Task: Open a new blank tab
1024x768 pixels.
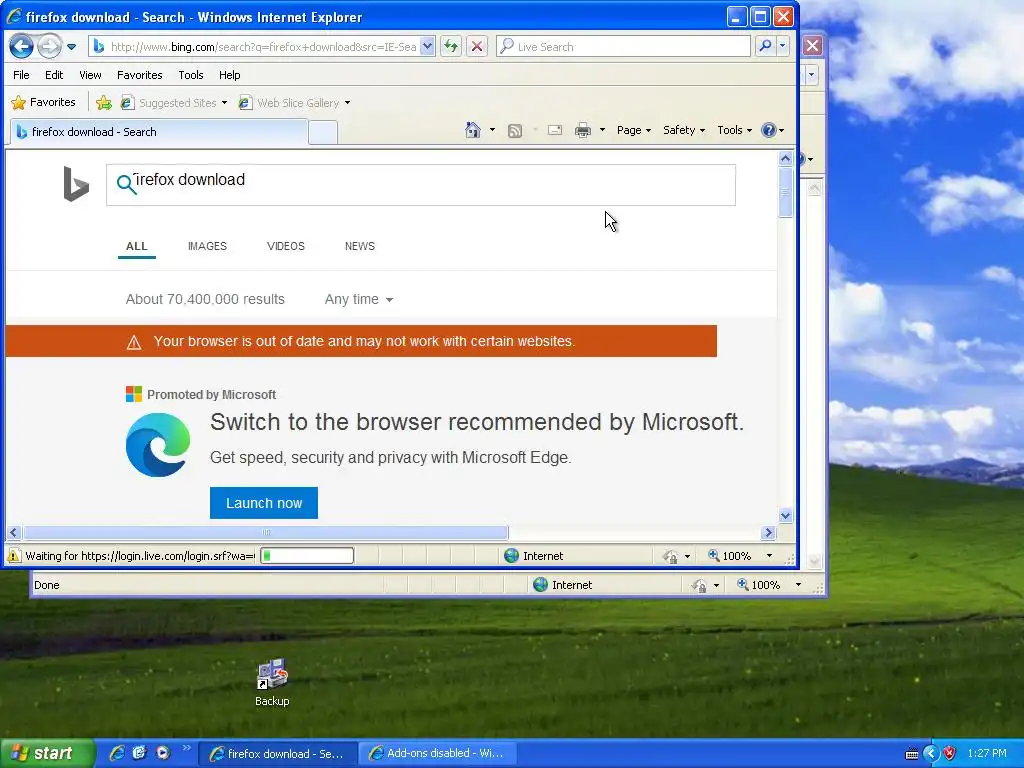Action: (323, 133)
